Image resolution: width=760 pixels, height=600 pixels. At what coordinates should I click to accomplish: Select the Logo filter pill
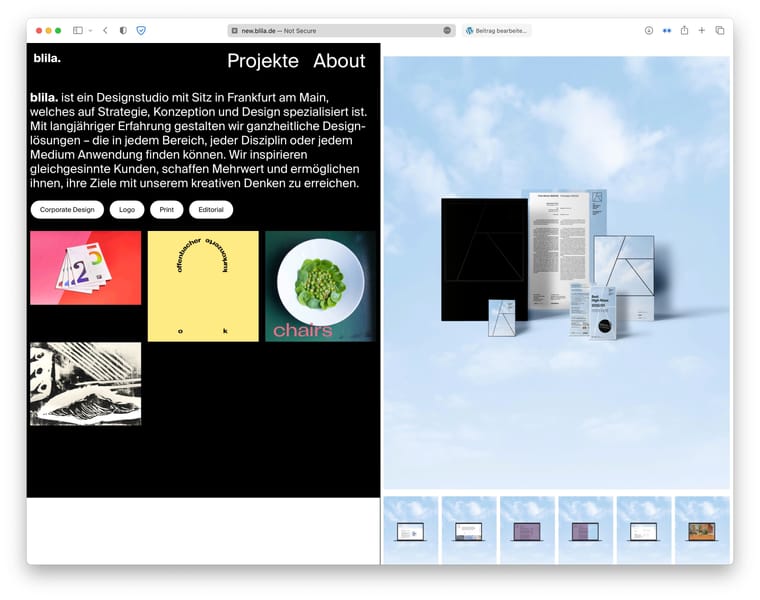[x=127, y=210]
